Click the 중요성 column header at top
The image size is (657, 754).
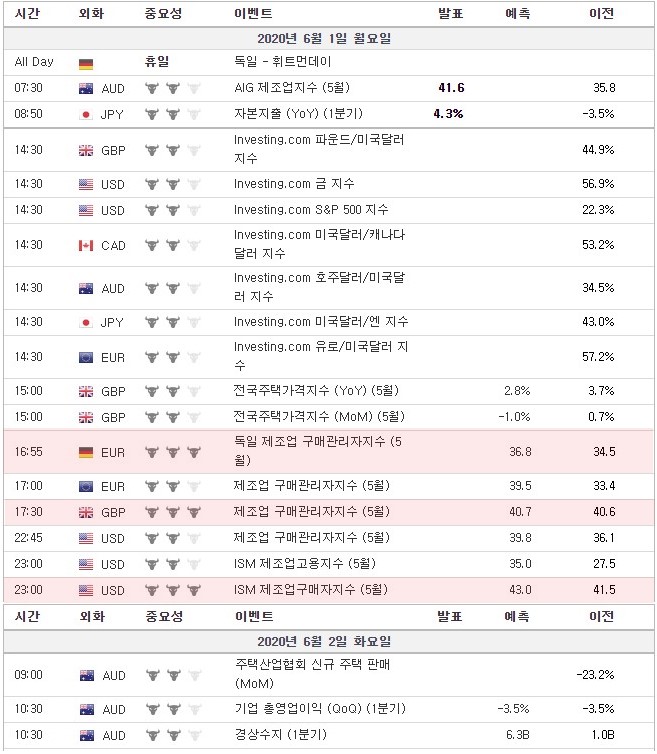pos(164,13)
